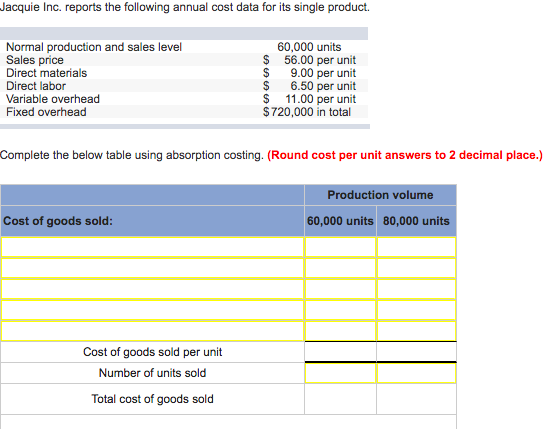Click the '9.00 per unit' value

point(323,73)
